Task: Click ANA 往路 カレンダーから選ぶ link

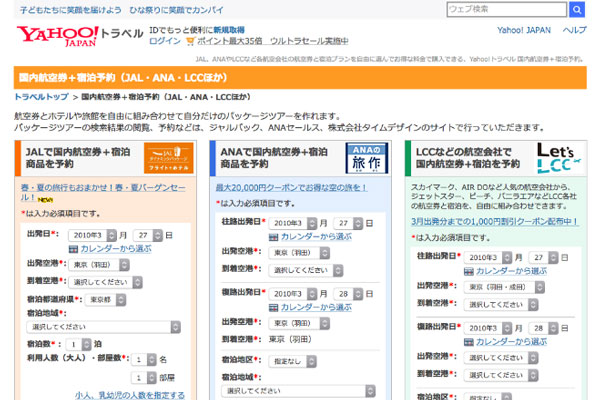Action: (316, 237)
